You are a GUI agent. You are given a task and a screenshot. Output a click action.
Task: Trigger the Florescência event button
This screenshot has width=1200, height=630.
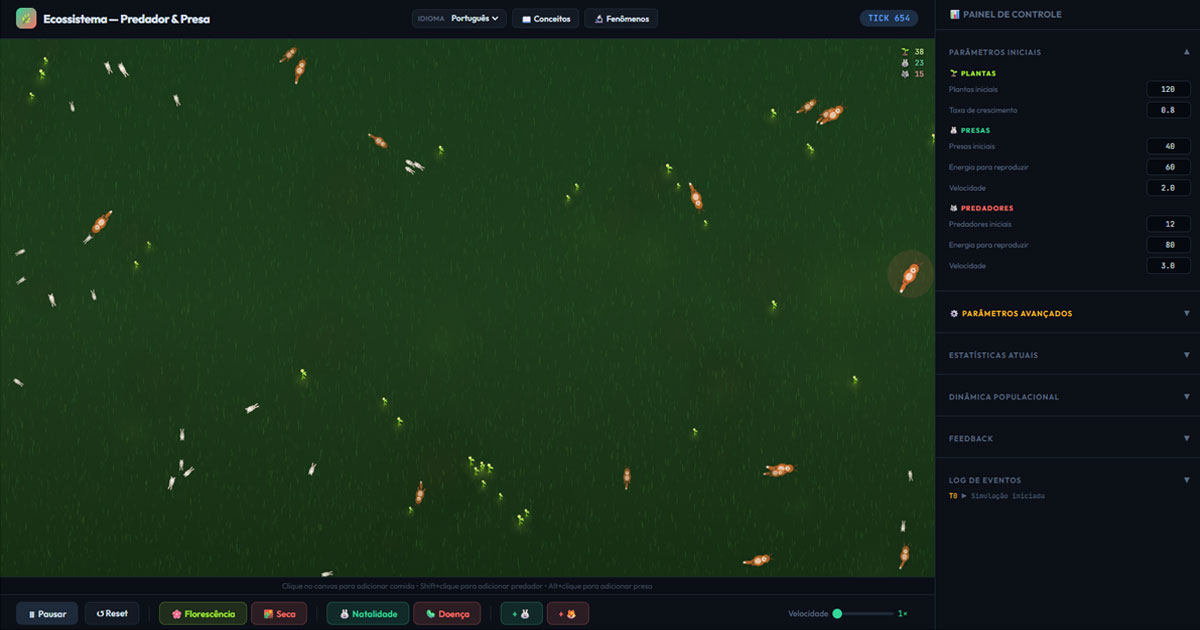pyautogui.click(x=202, y=613)
